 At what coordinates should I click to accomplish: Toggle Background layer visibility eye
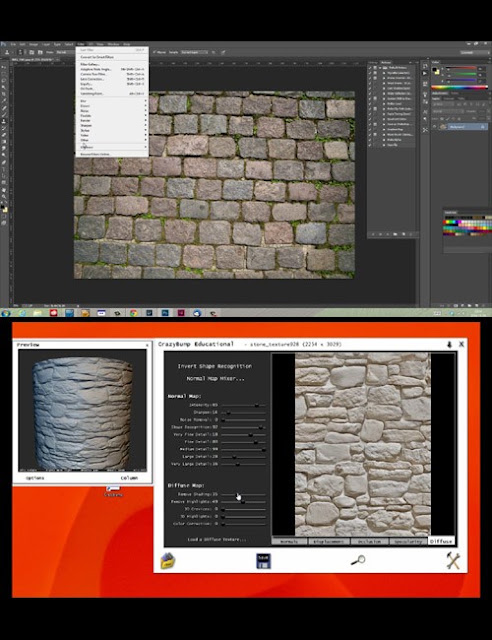coord(435,127)
